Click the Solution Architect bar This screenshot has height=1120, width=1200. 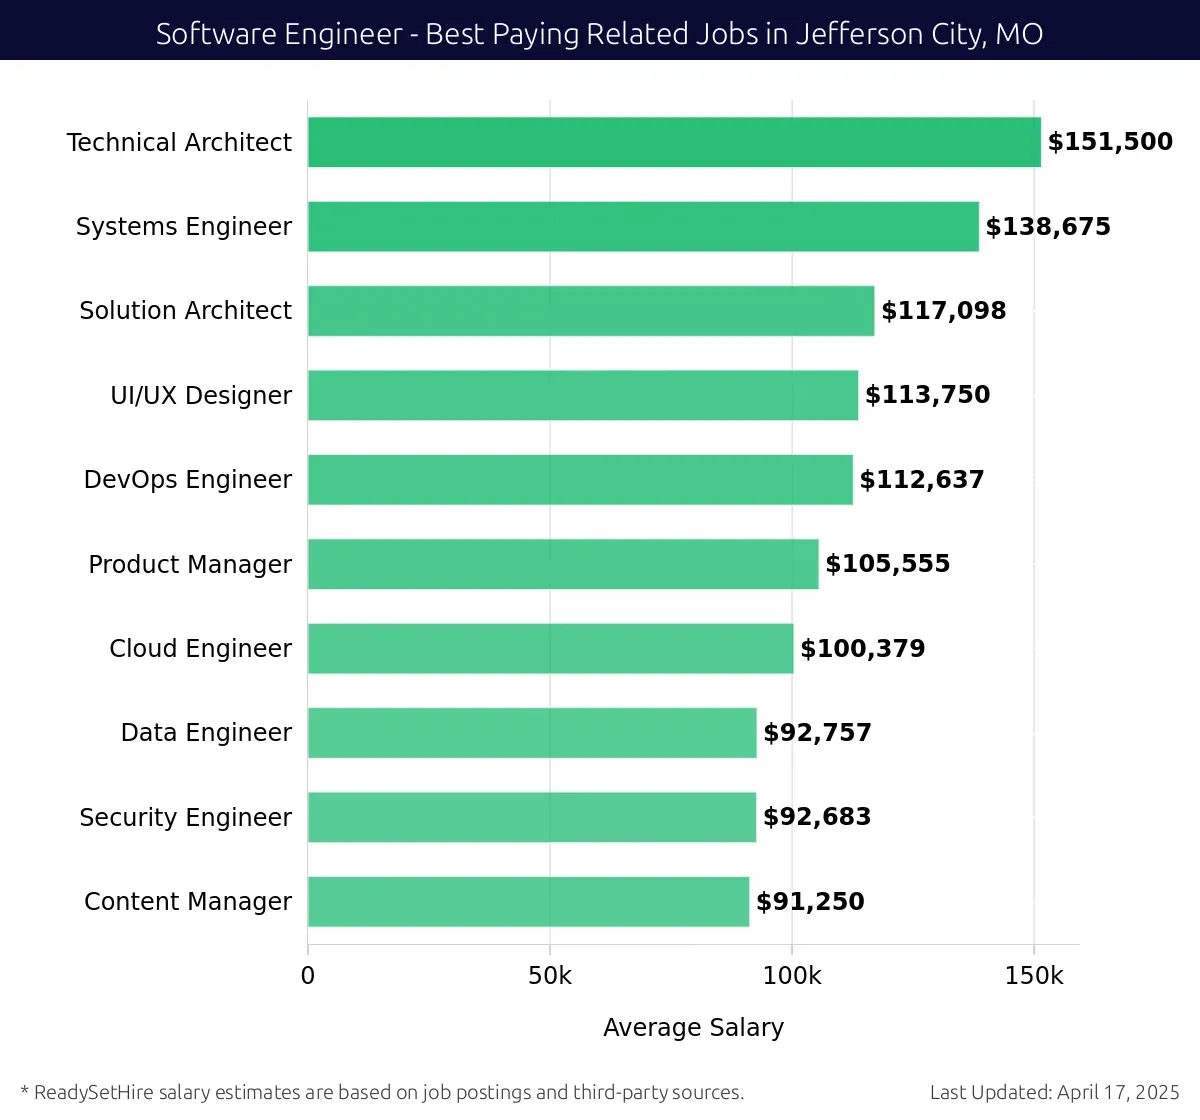tap(591, 311)
